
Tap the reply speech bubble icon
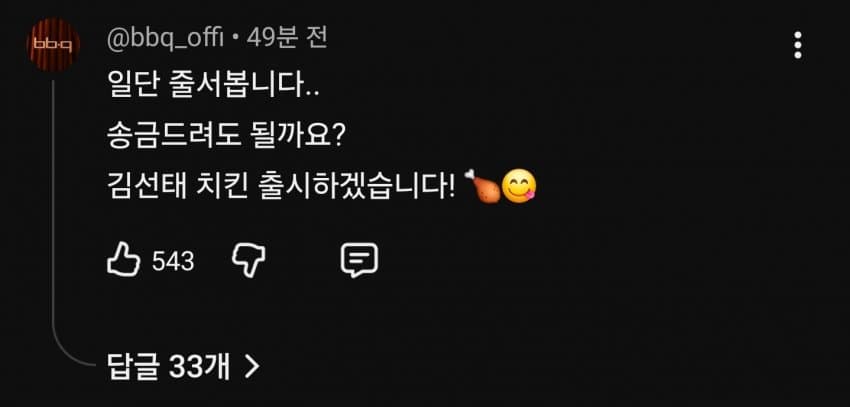point(359,261)
